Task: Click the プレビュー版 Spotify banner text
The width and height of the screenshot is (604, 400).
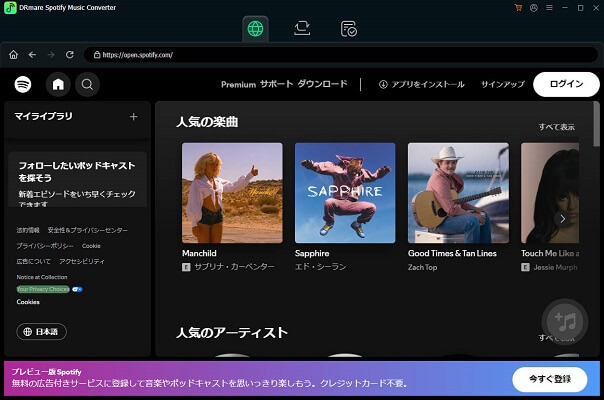Action: tap(46, 372)
